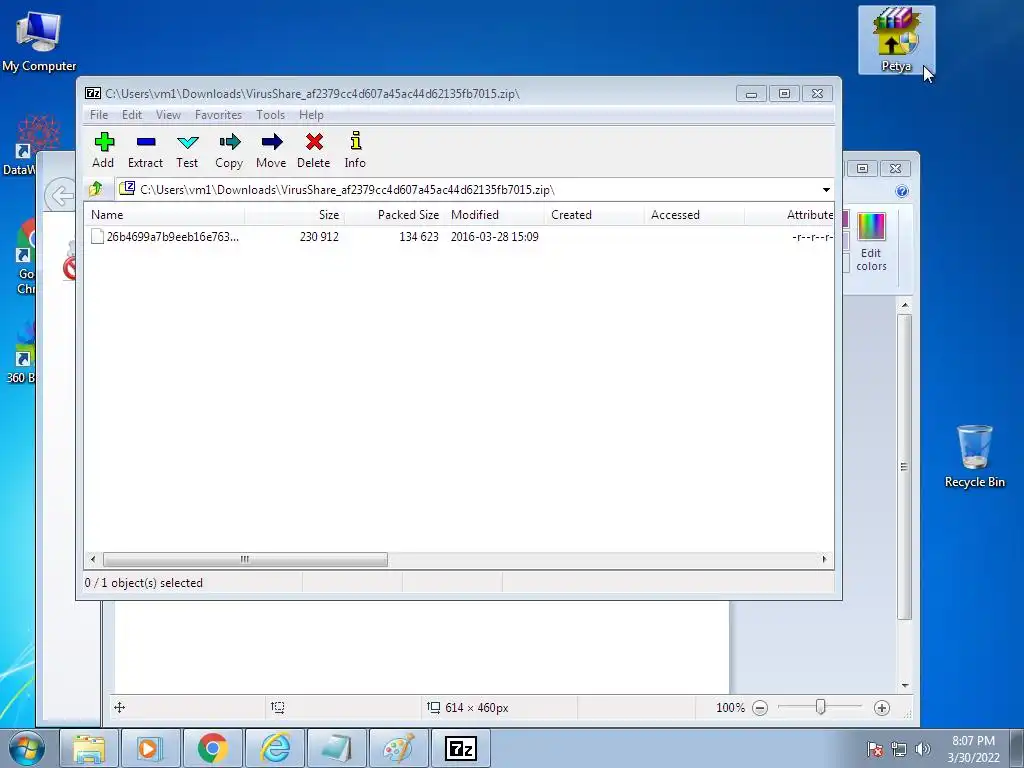The height and width of the screenshot is (768, 1024).
Task: Click the network tray icon
Action: tap(899, 749)
